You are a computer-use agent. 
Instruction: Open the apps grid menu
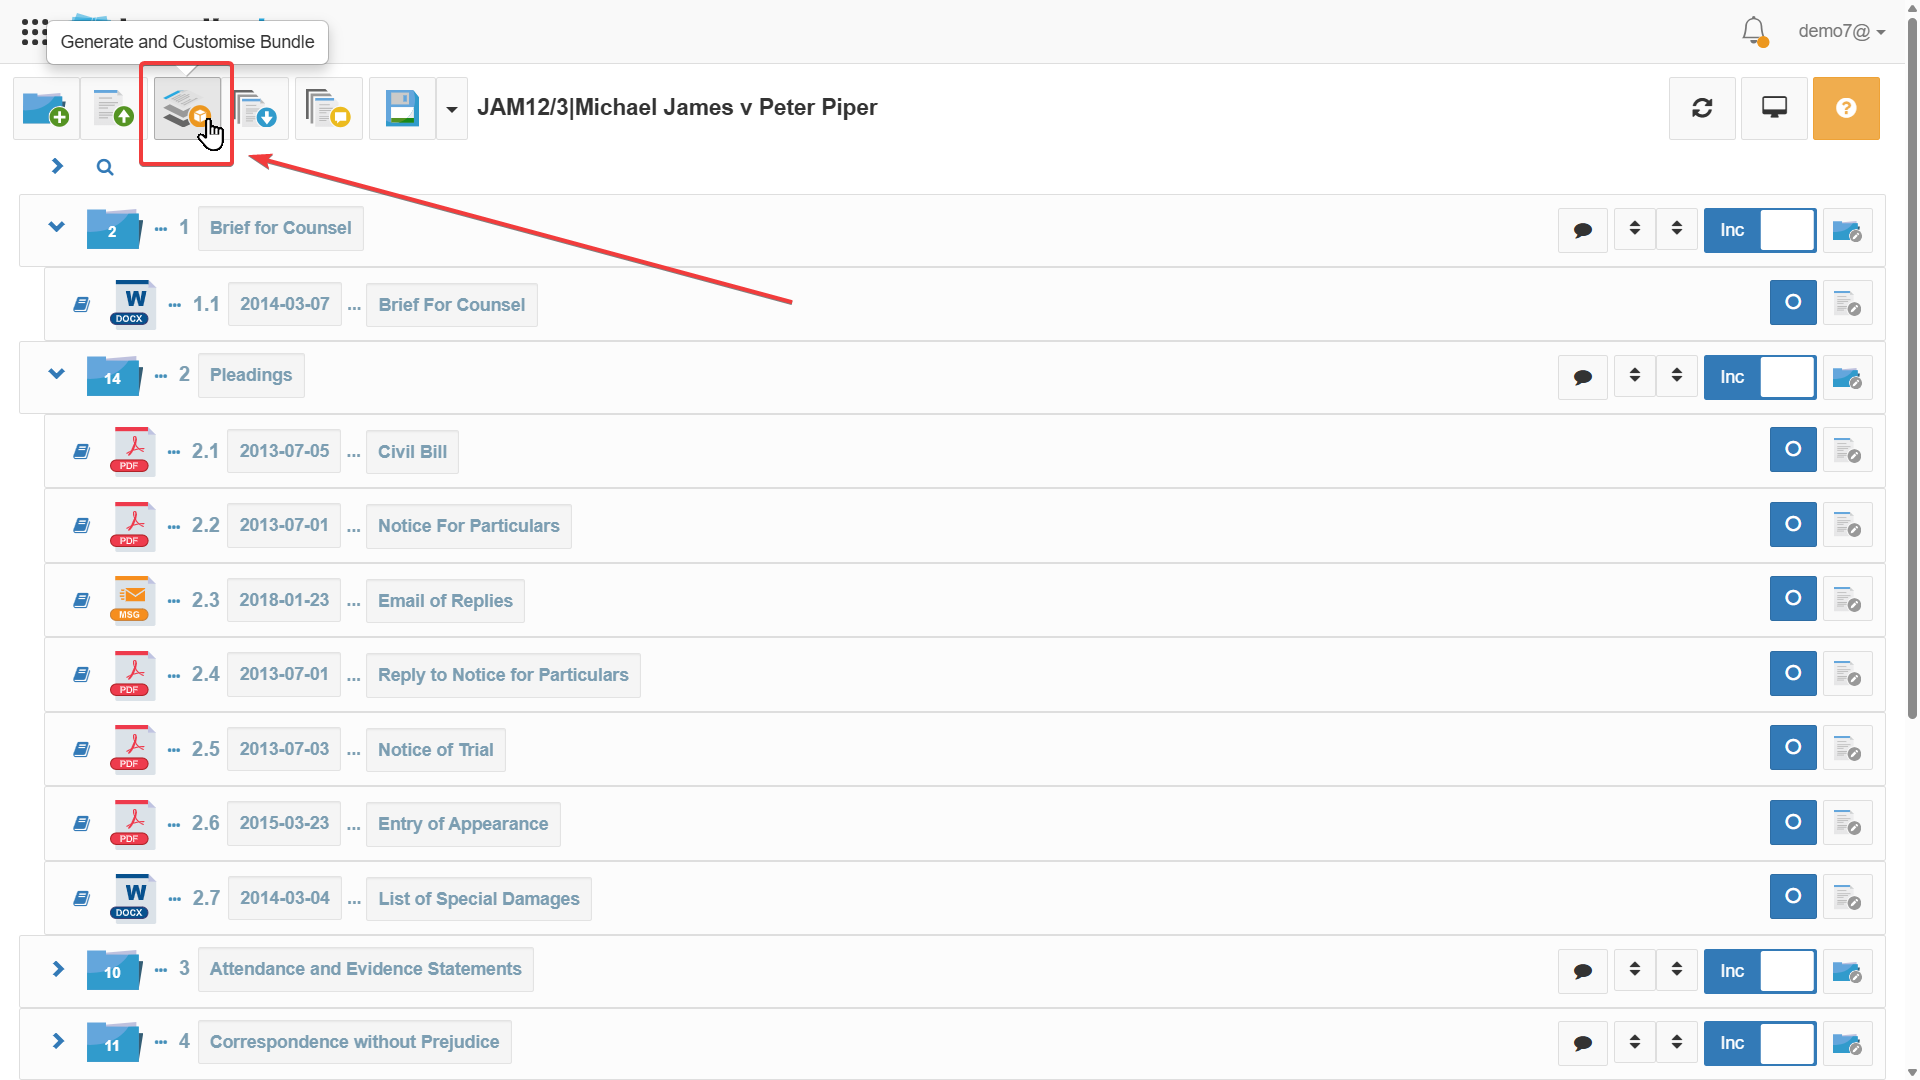[x=34, y=31]
